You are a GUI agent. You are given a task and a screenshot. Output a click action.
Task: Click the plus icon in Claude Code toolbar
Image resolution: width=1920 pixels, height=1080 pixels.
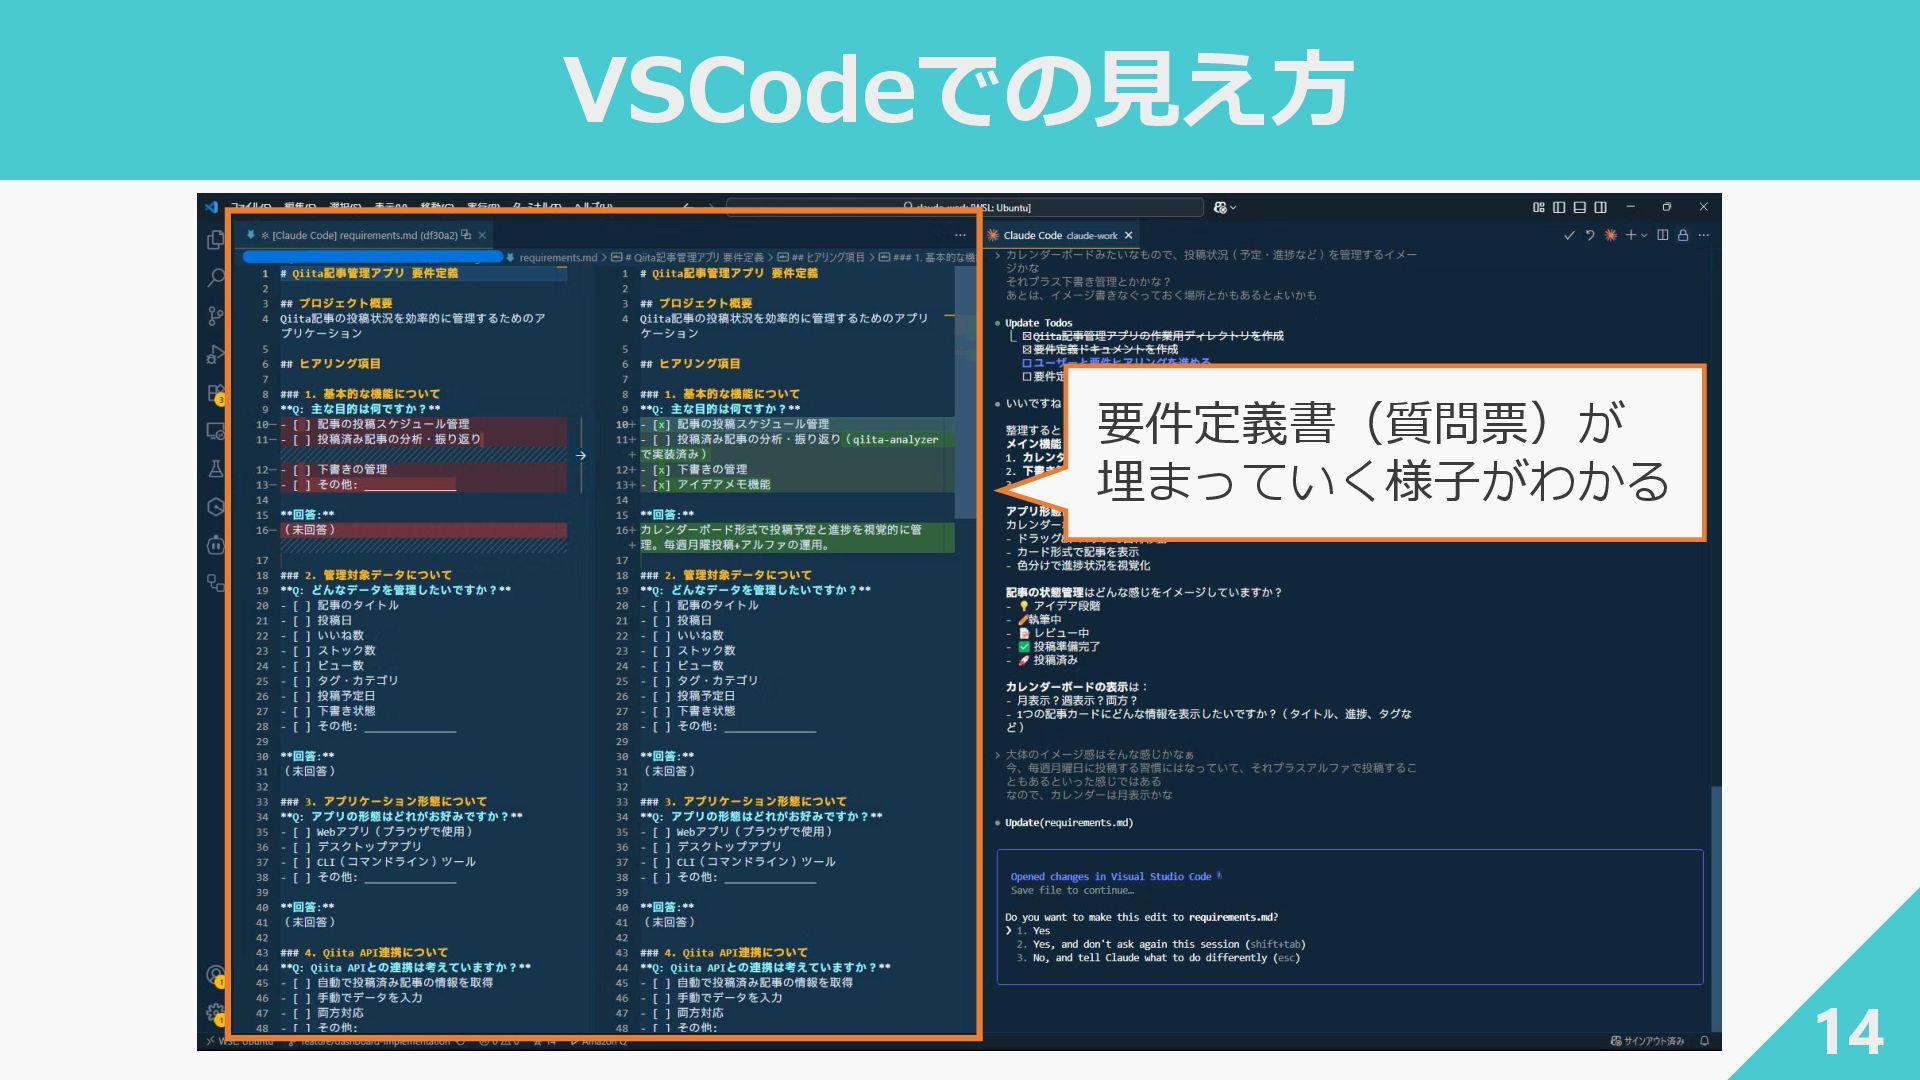click(x=1631, y=235)
